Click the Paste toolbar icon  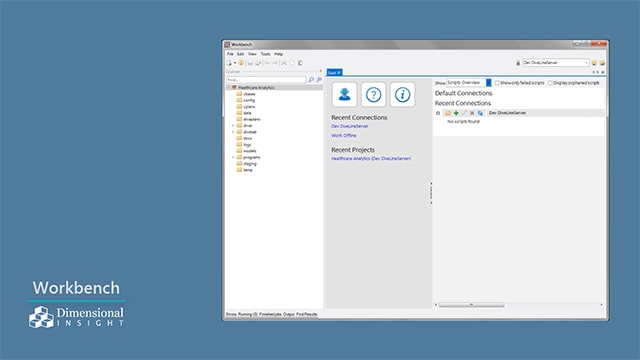[300, 63]
